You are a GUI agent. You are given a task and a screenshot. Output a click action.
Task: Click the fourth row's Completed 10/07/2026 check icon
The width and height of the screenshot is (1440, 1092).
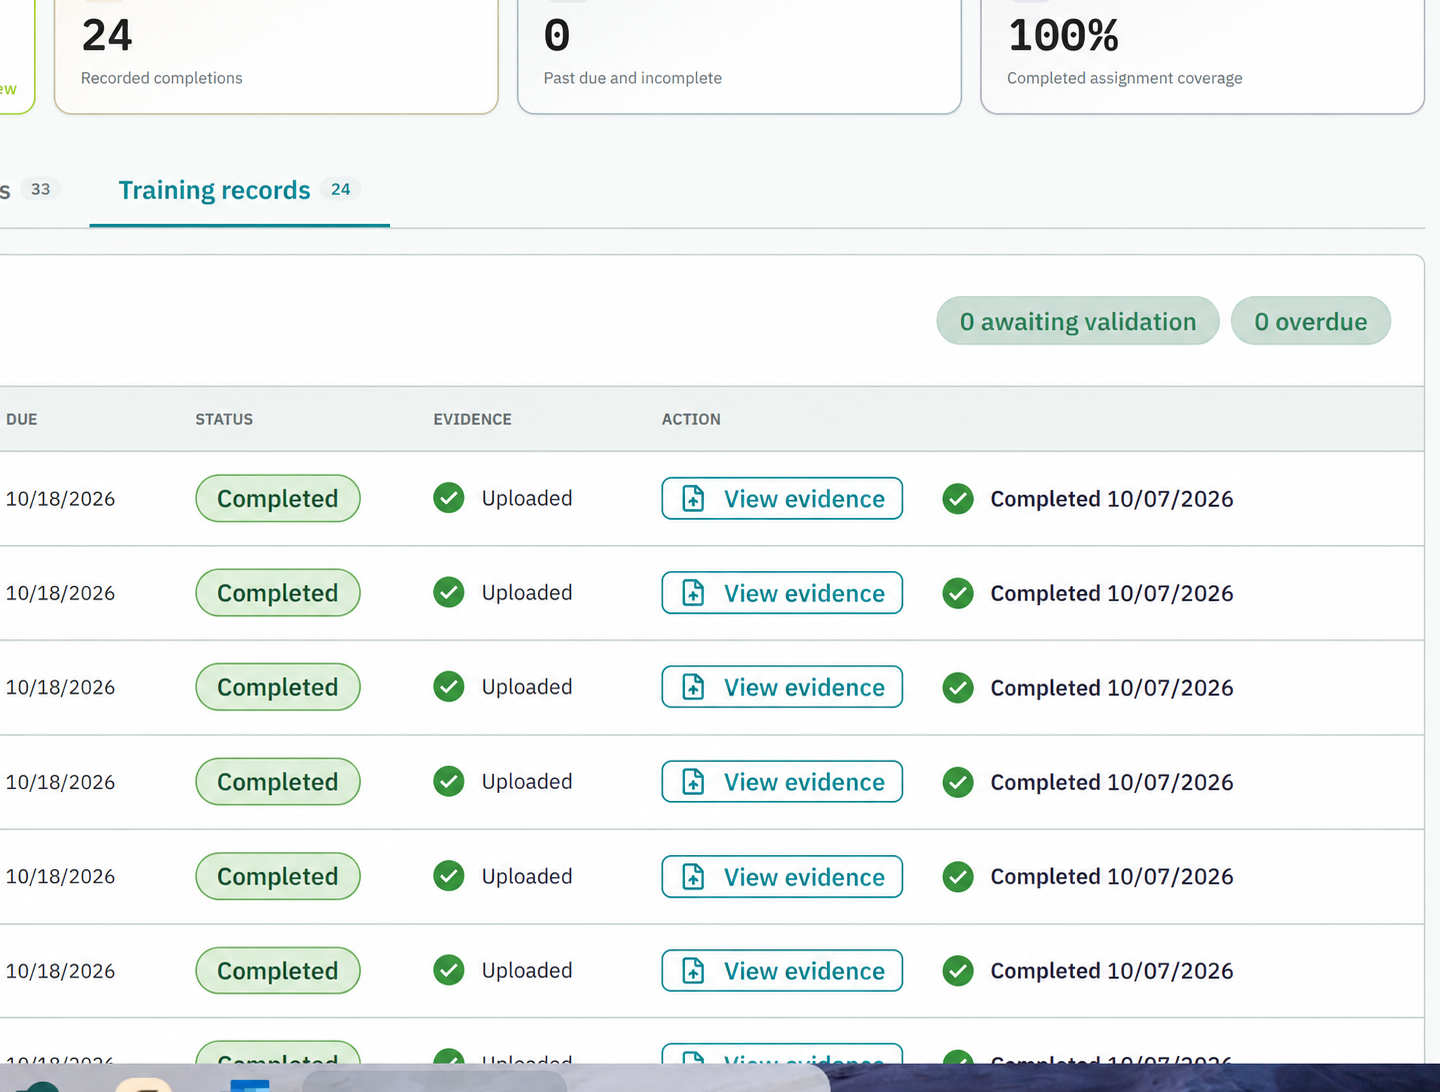coord(958,782)
